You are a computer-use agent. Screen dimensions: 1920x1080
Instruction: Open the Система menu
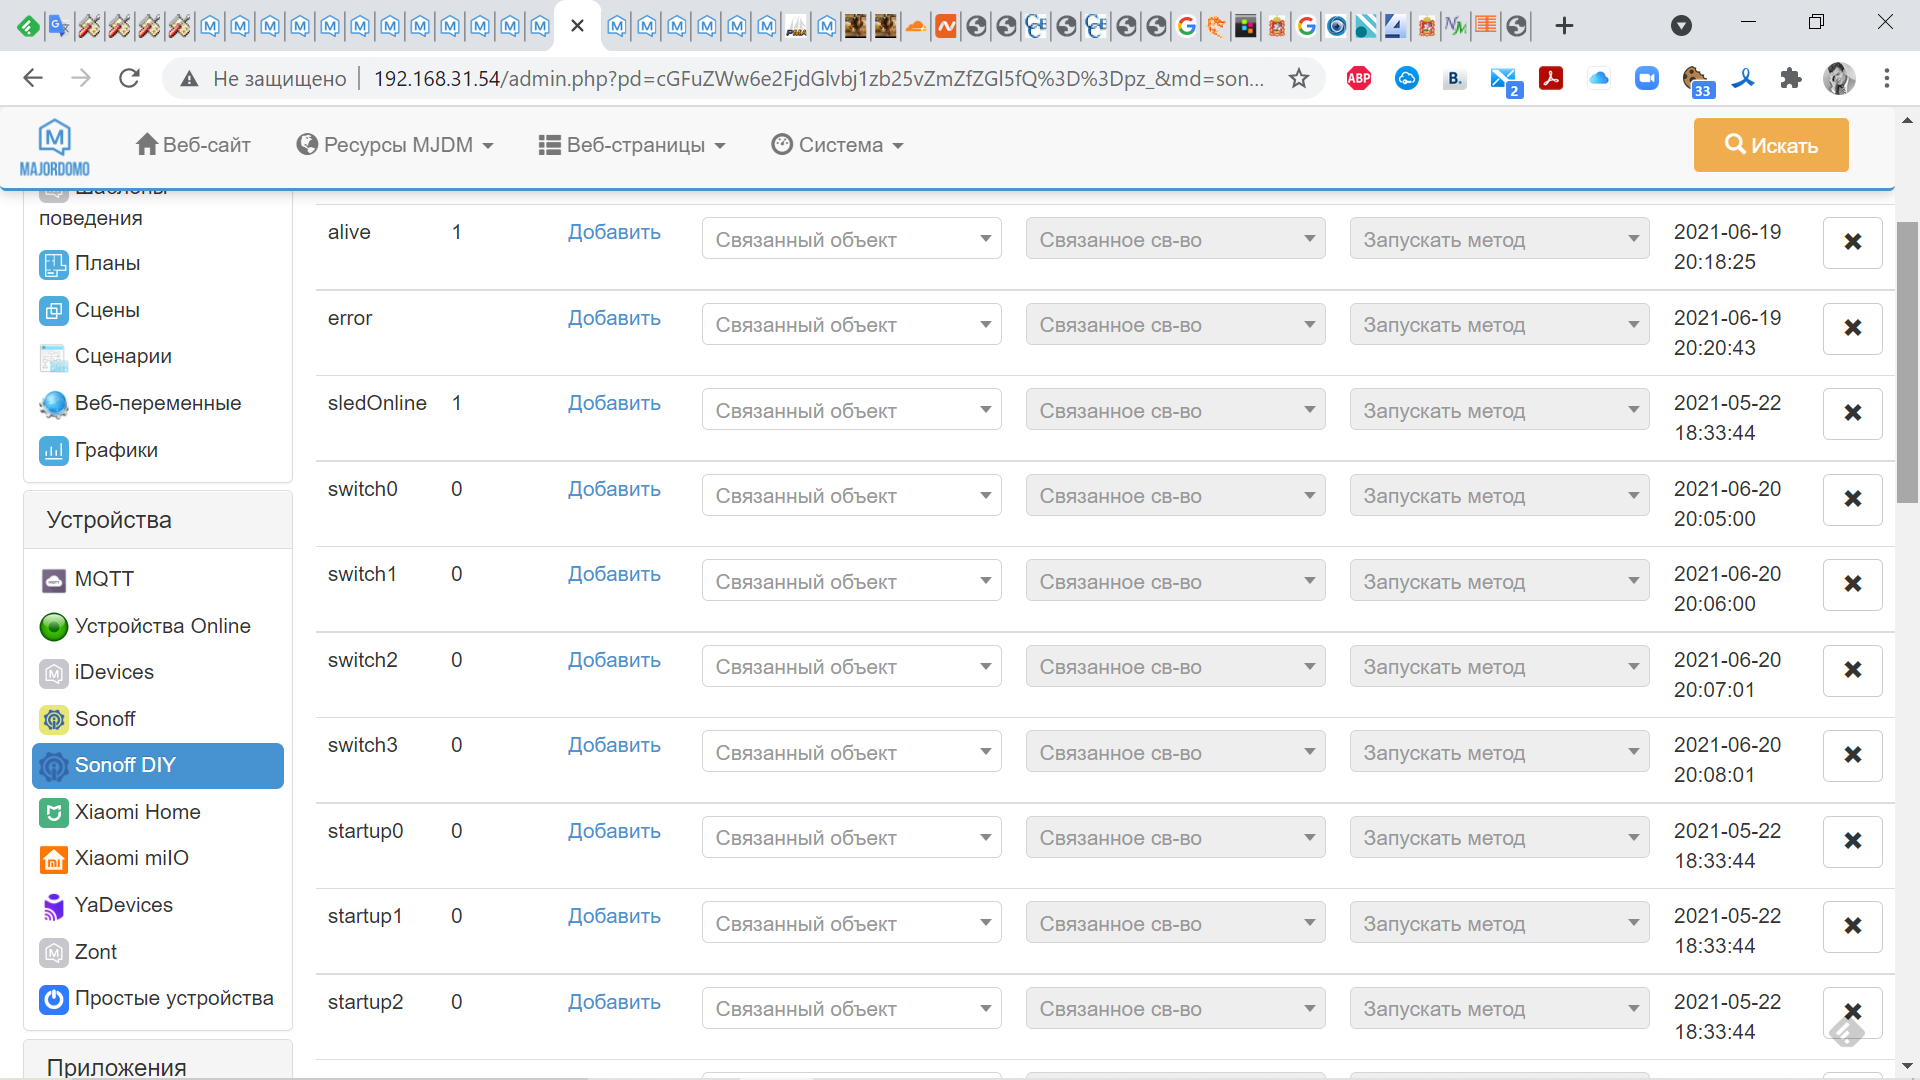click(838, 146)
